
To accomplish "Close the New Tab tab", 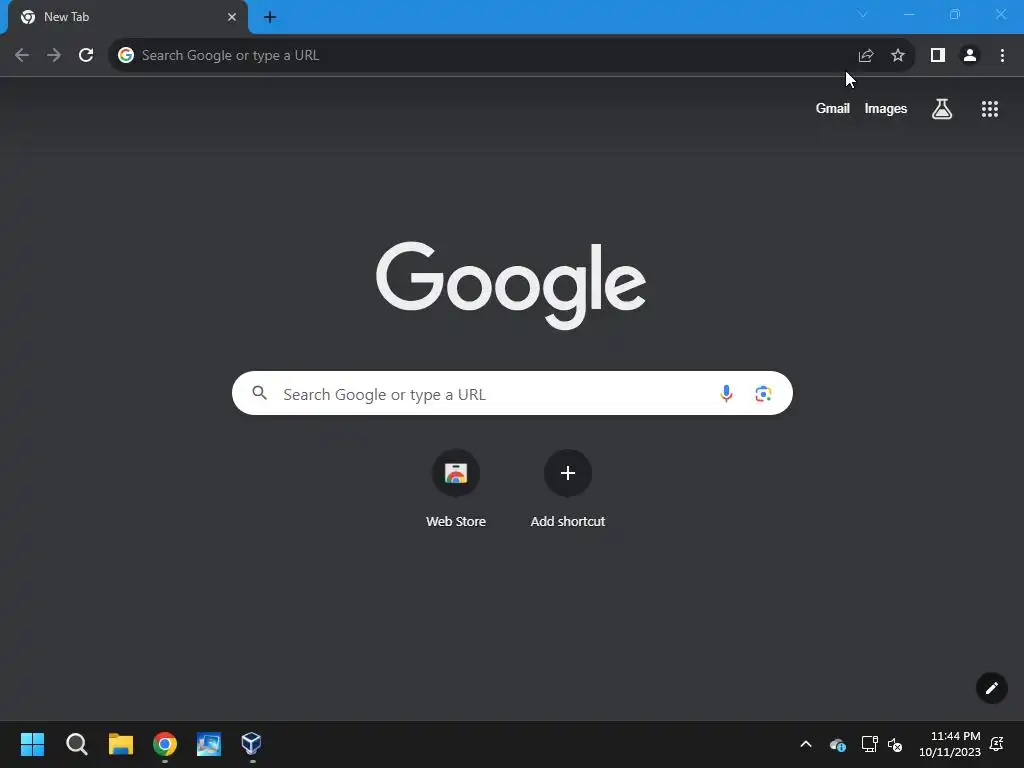I will 232,17.
